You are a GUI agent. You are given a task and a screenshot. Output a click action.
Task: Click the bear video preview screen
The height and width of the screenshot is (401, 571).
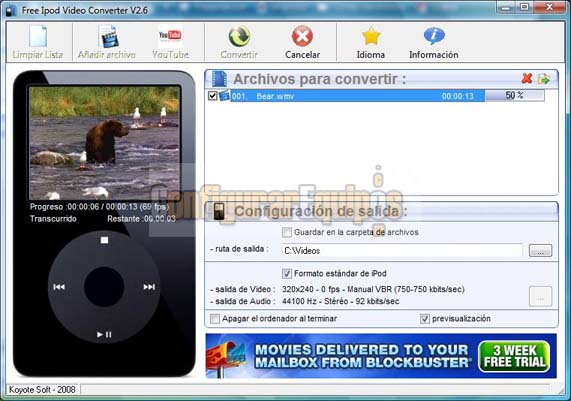point(105,143)
